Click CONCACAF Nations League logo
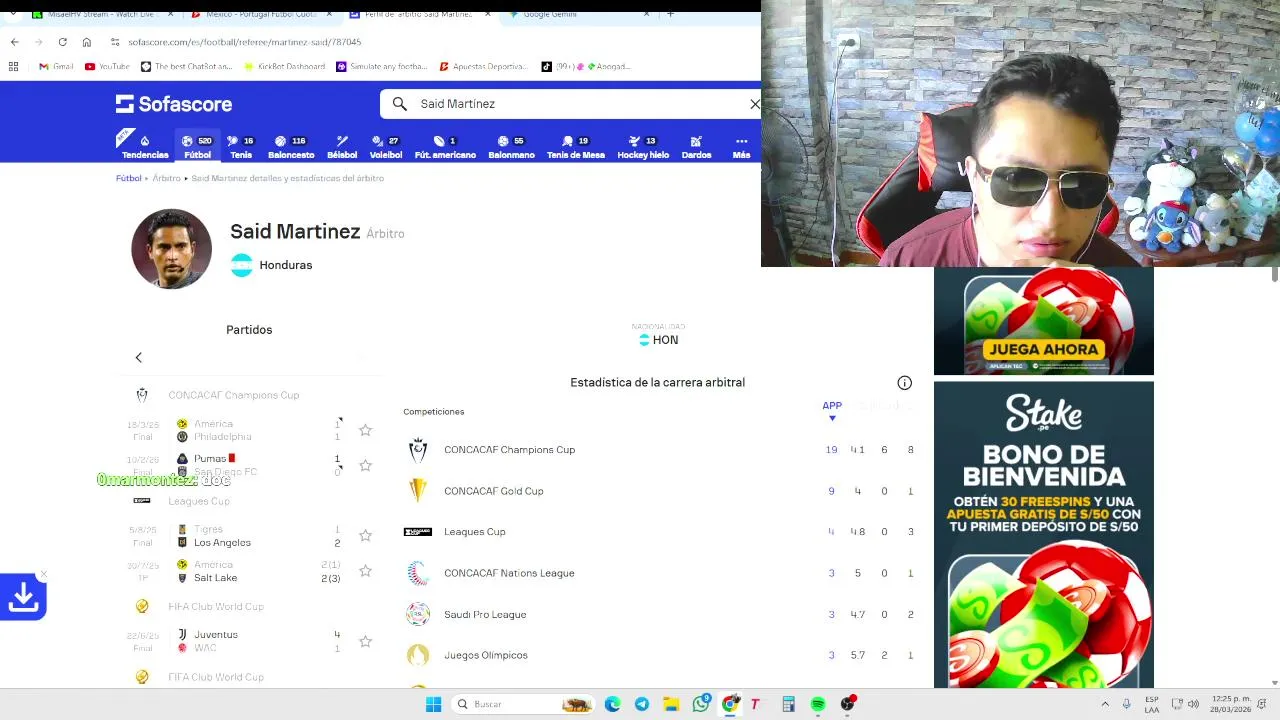1280x720 pixels. coord(418,573)
